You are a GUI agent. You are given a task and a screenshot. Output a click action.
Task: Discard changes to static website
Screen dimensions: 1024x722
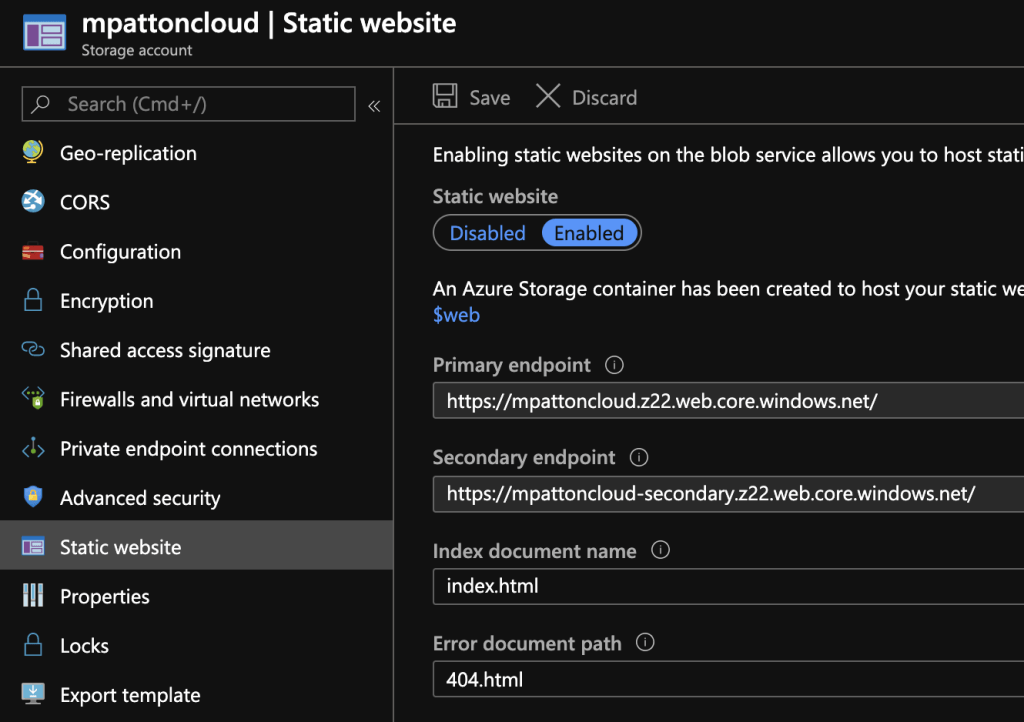tap(587, 97)
